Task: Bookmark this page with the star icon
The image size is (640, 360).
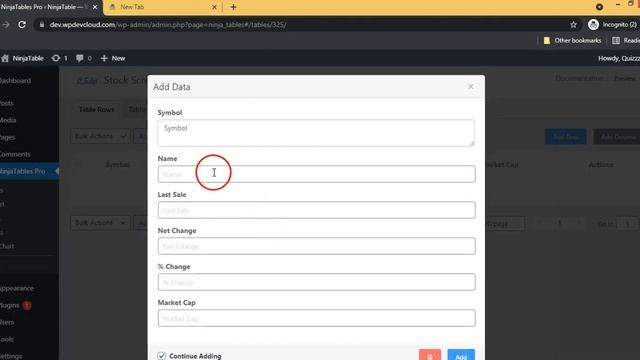Action: [x=573, y=25]
